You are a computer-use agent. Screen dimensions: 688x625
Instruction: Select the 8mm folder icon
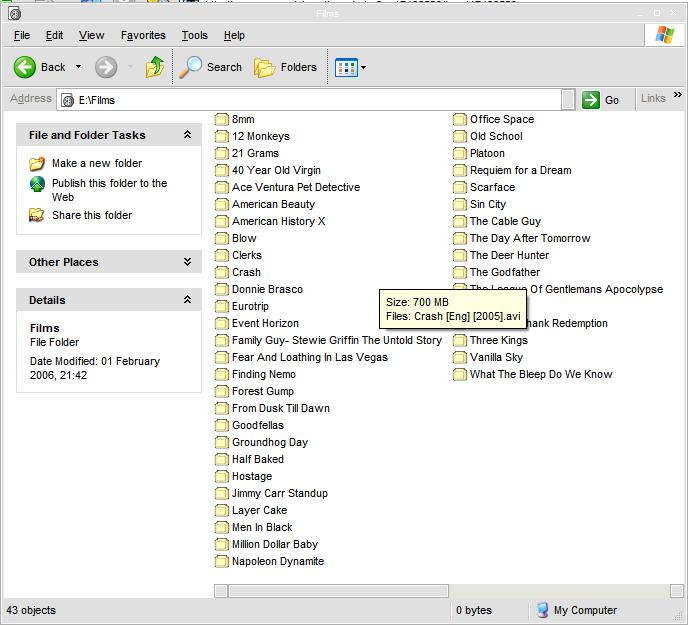(222, 119)
